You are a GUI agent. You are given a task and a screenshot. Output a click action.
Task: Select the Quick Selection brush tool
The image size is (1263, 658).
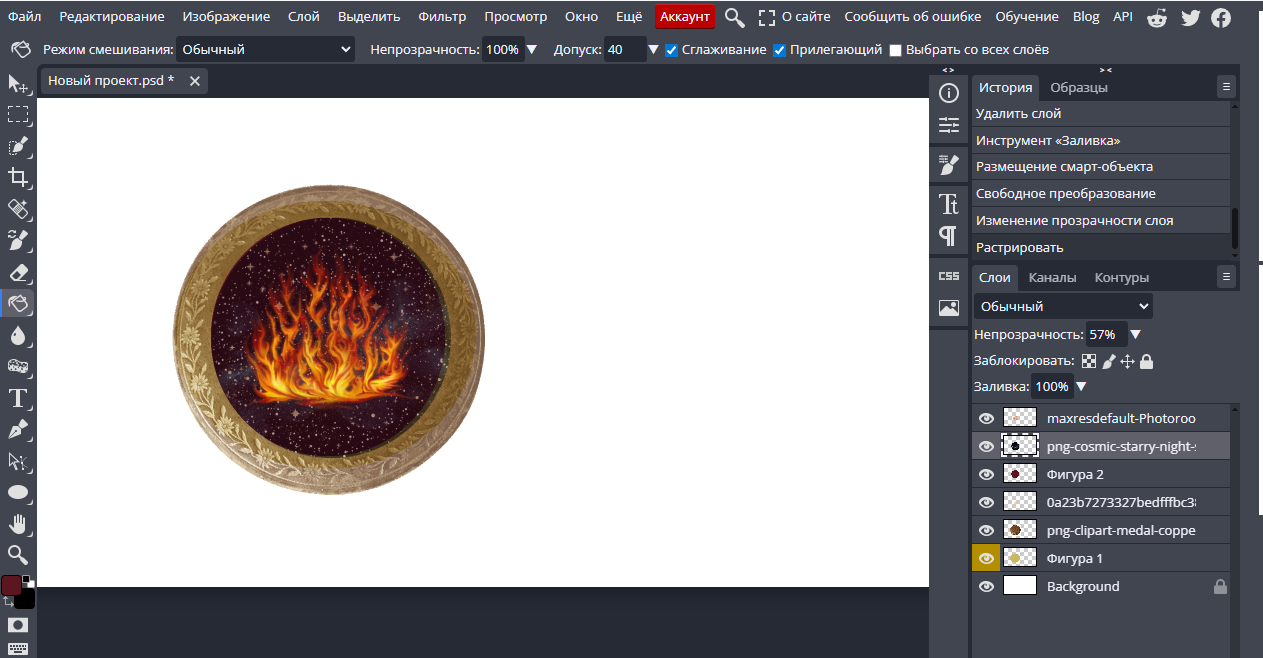[18, 146]
